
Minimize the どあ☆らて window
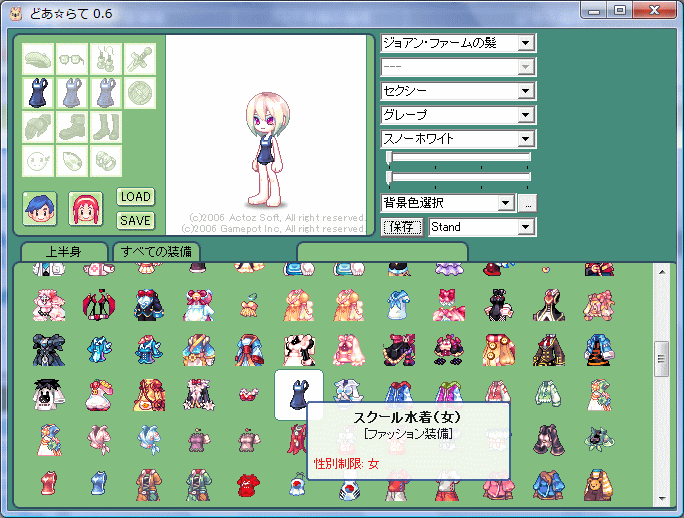coord(593,10)
